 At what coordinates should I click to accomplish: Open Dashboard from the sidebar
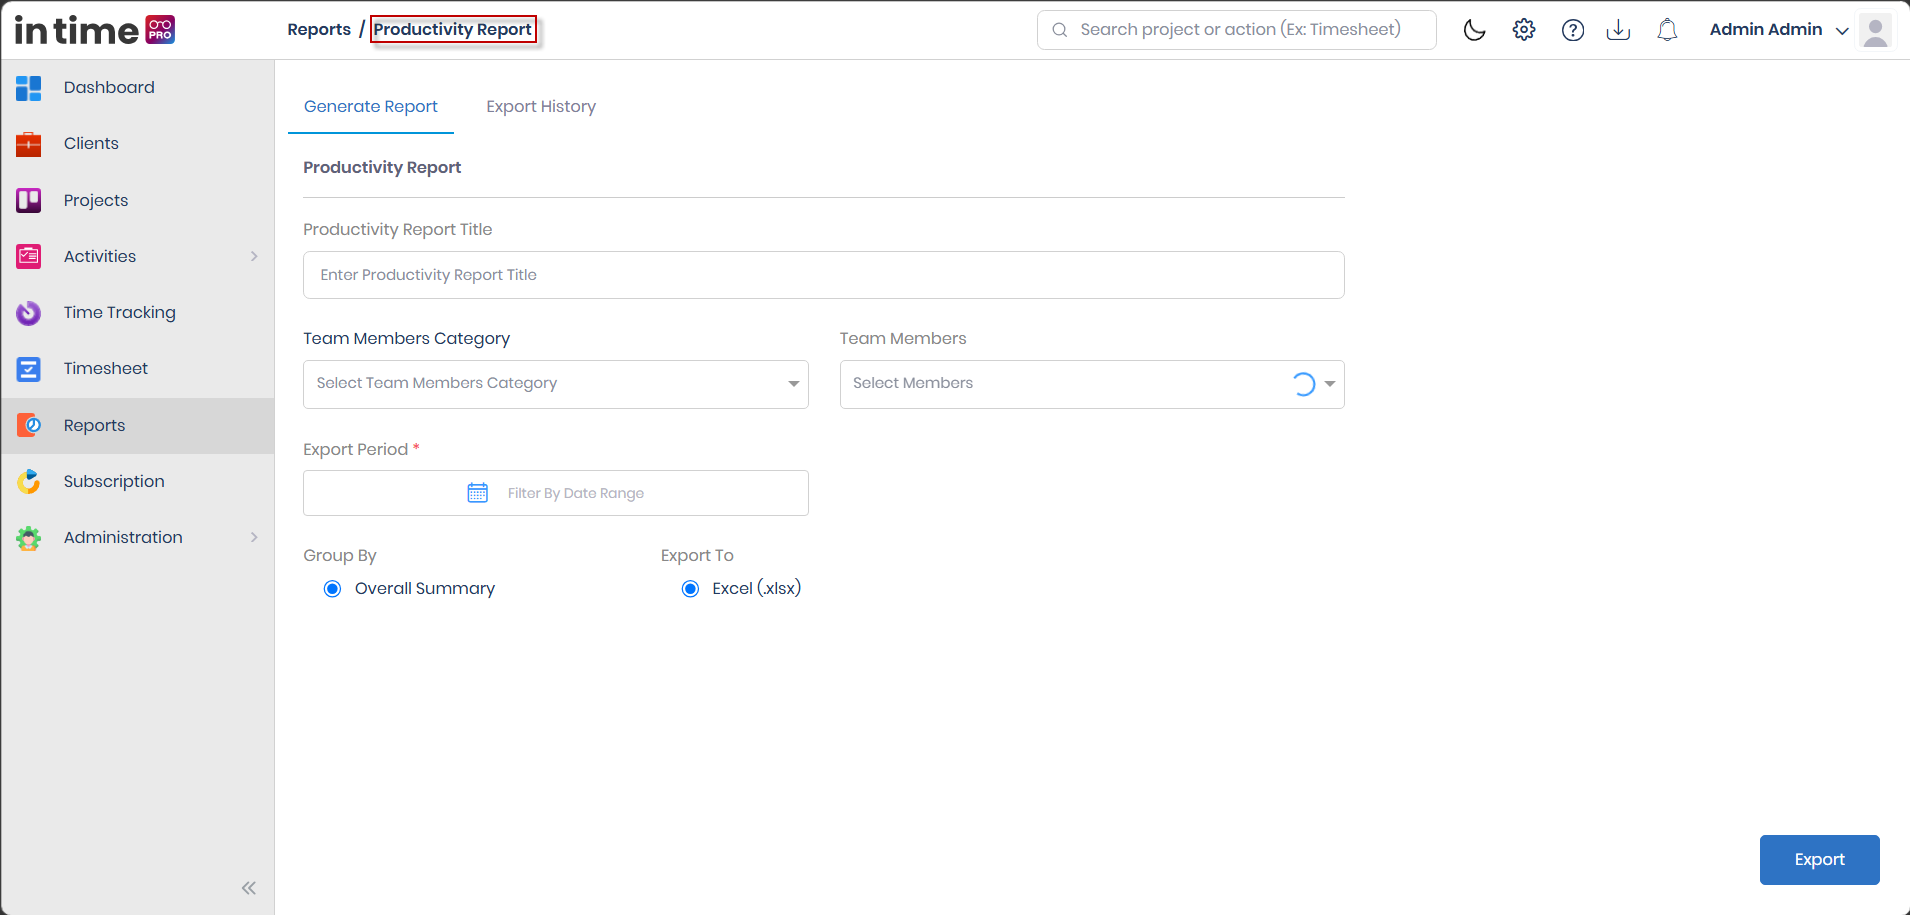tap(138, 88)
